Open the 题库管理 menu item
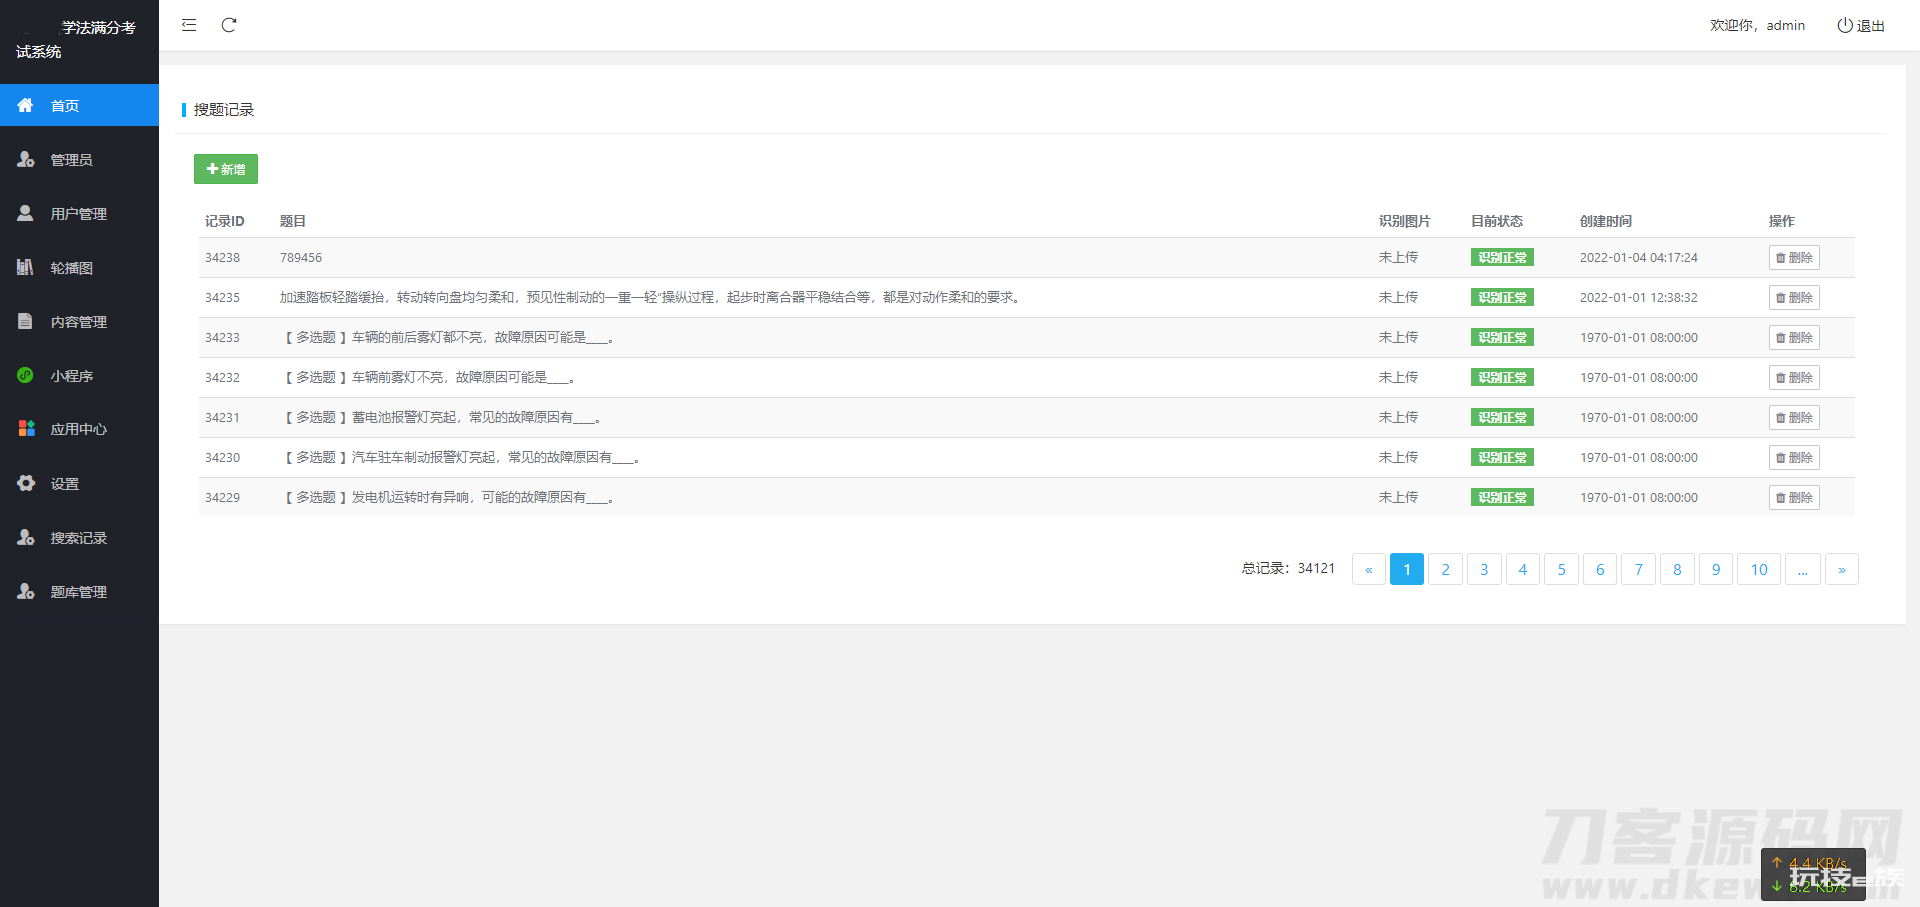 [79, 591]
